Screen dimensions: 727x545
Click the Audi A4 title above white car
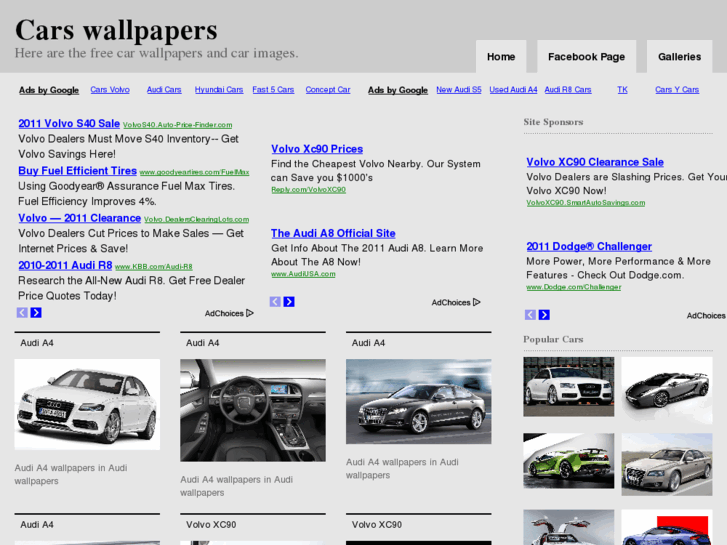click(x=37, y=343)
